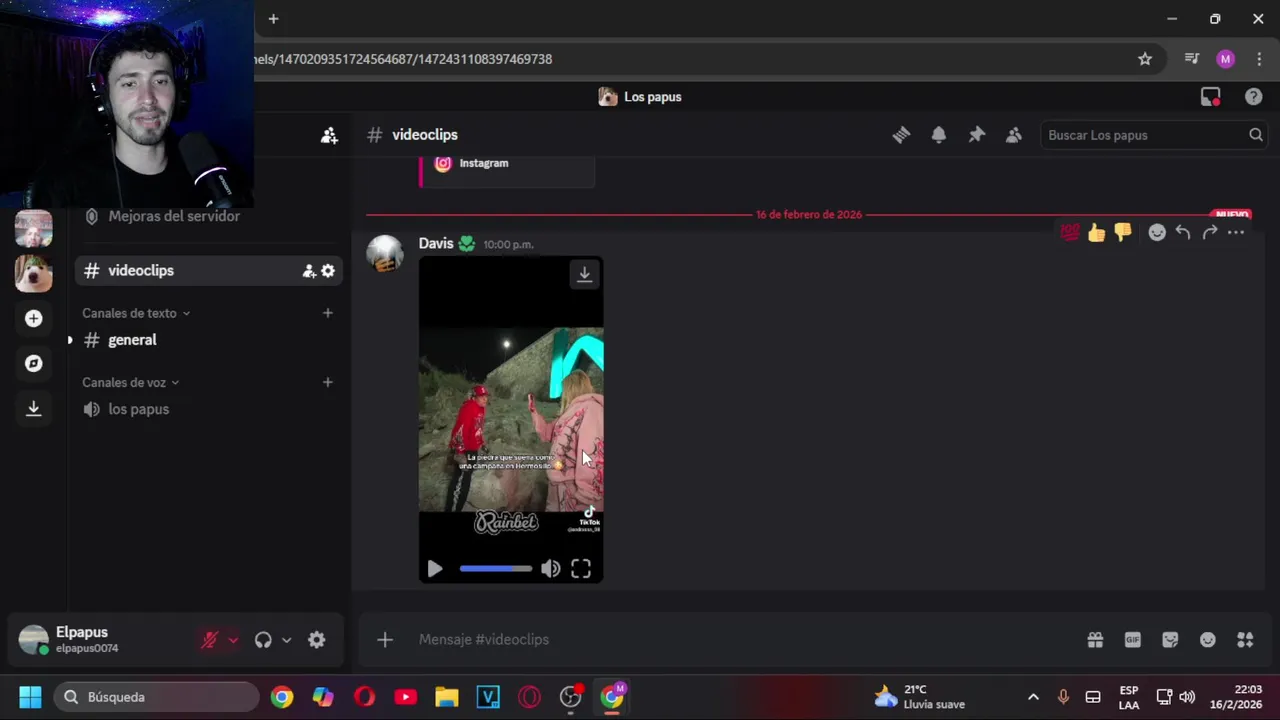1280x720 pixels.
Task: Adjust the video progress slider
Action: 495,569
